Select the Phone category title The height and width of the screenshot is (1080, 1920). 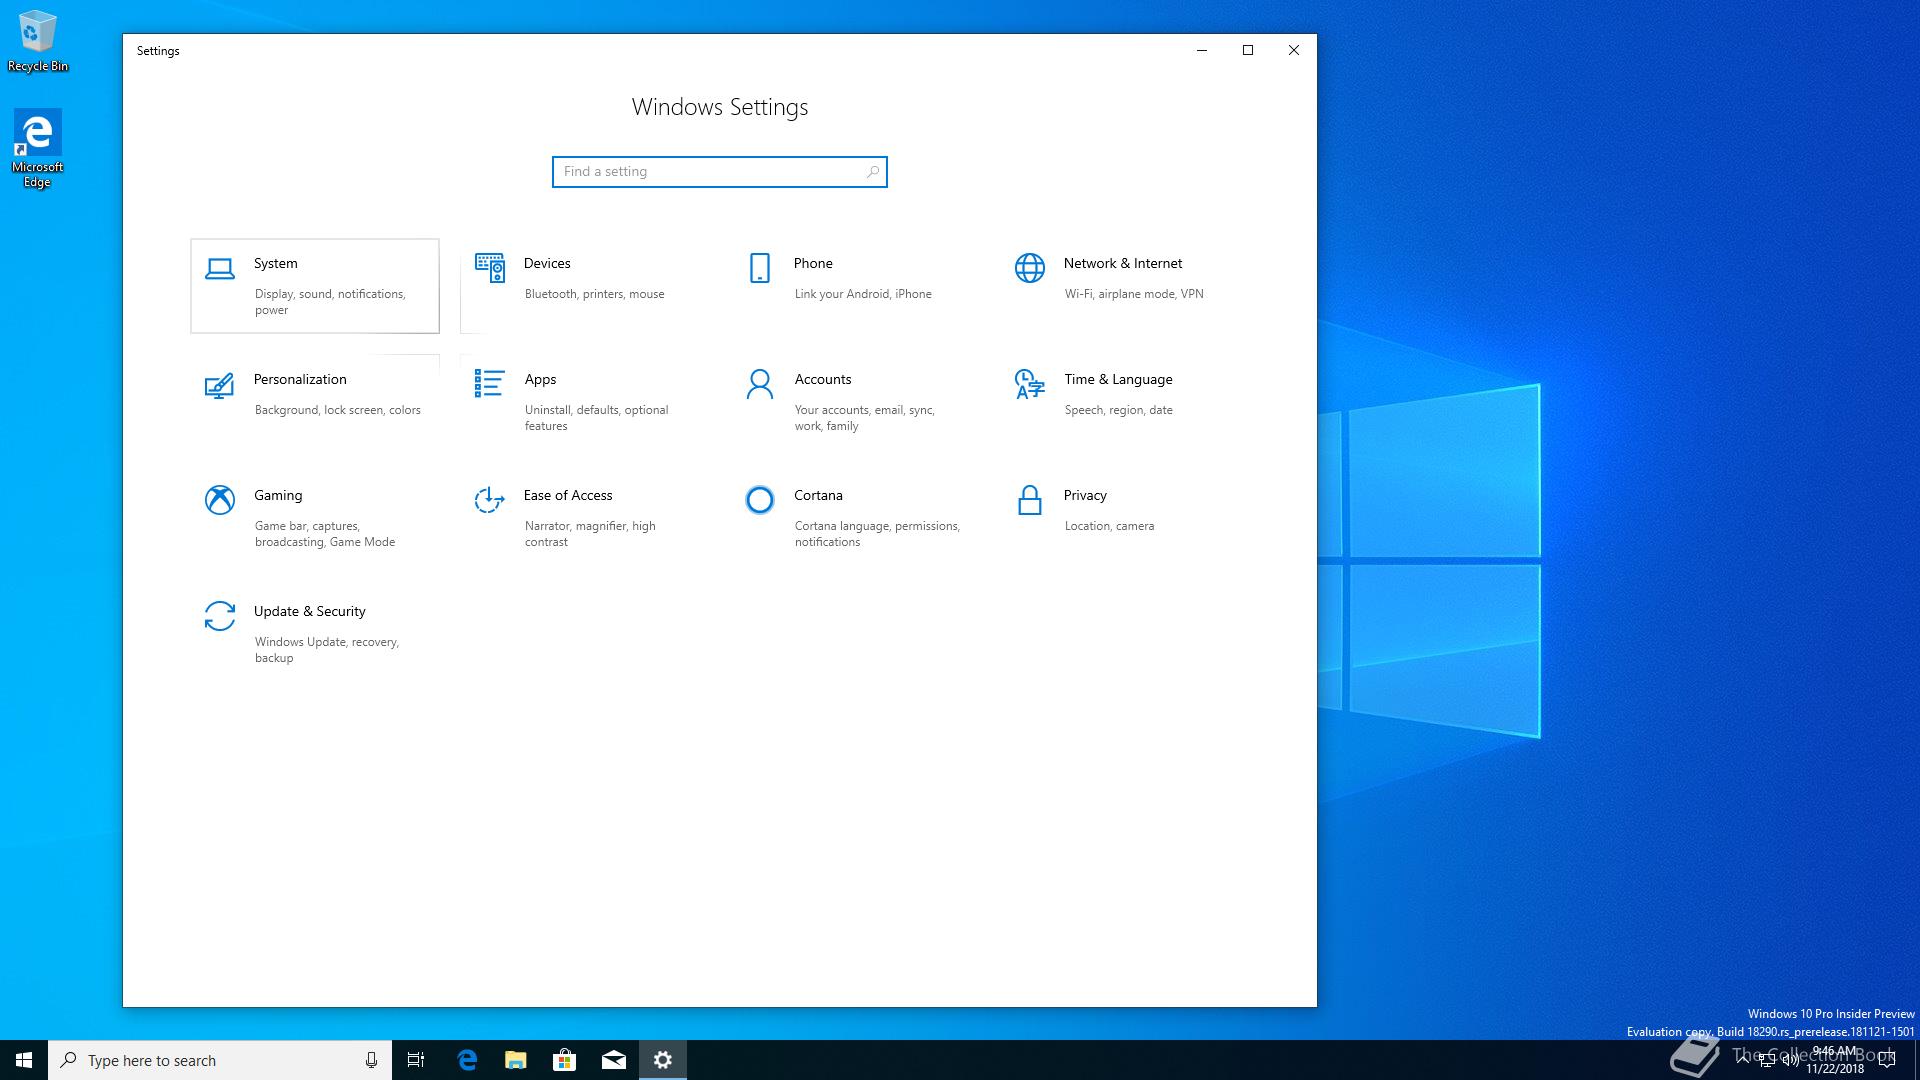point(813,263)
